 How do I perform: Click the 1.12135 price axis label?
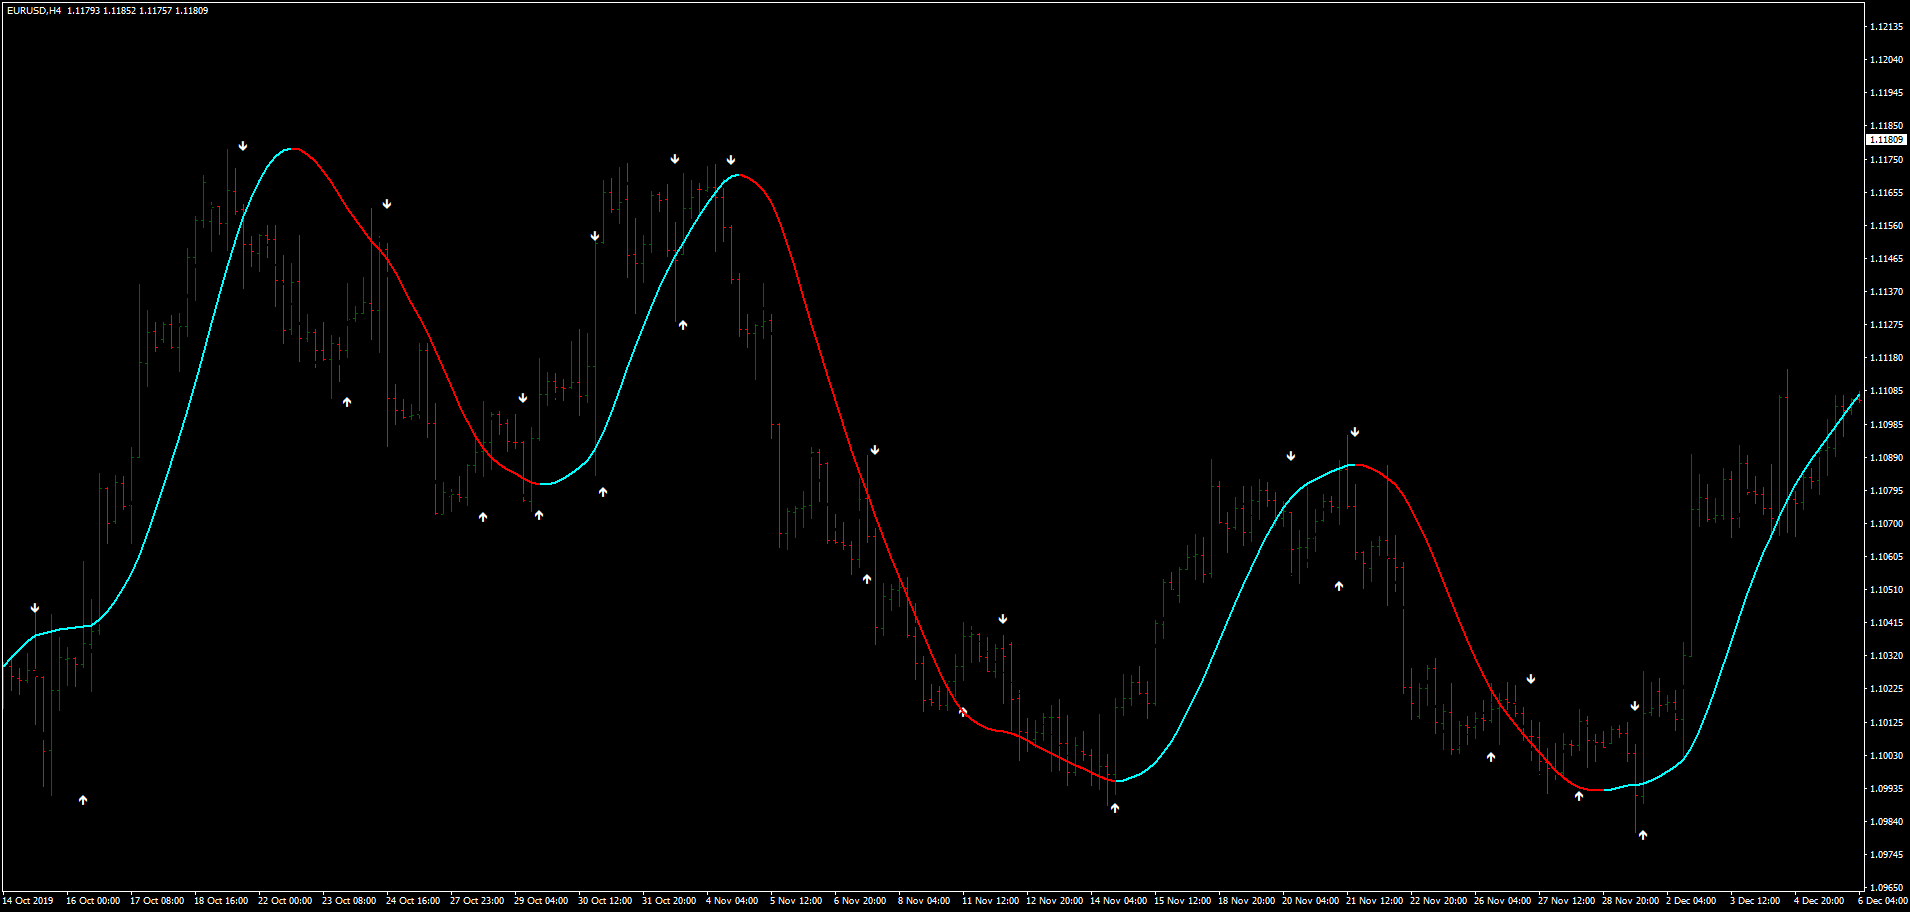1886,27
